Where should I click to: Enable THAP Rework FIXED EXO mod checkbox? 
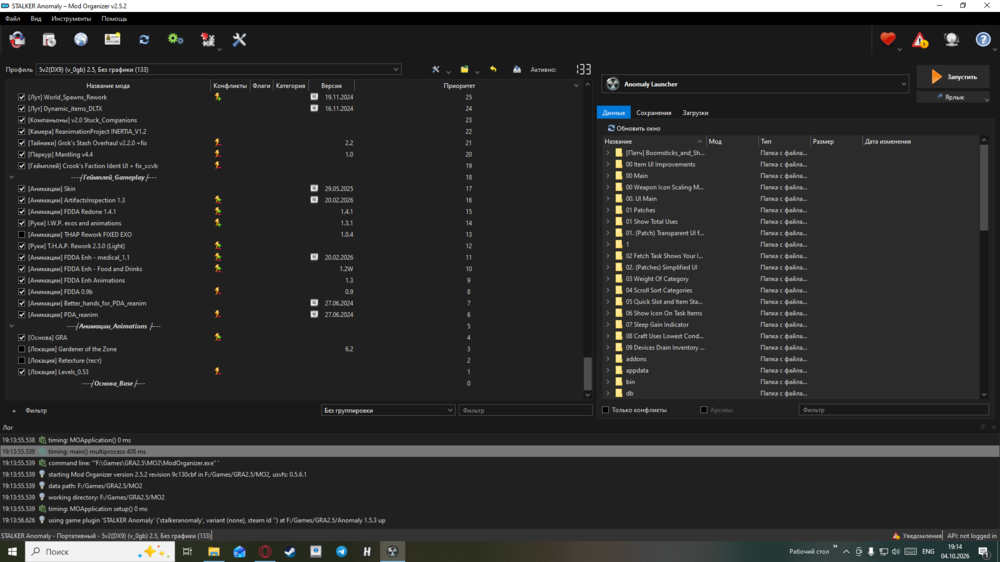(22, 235)
